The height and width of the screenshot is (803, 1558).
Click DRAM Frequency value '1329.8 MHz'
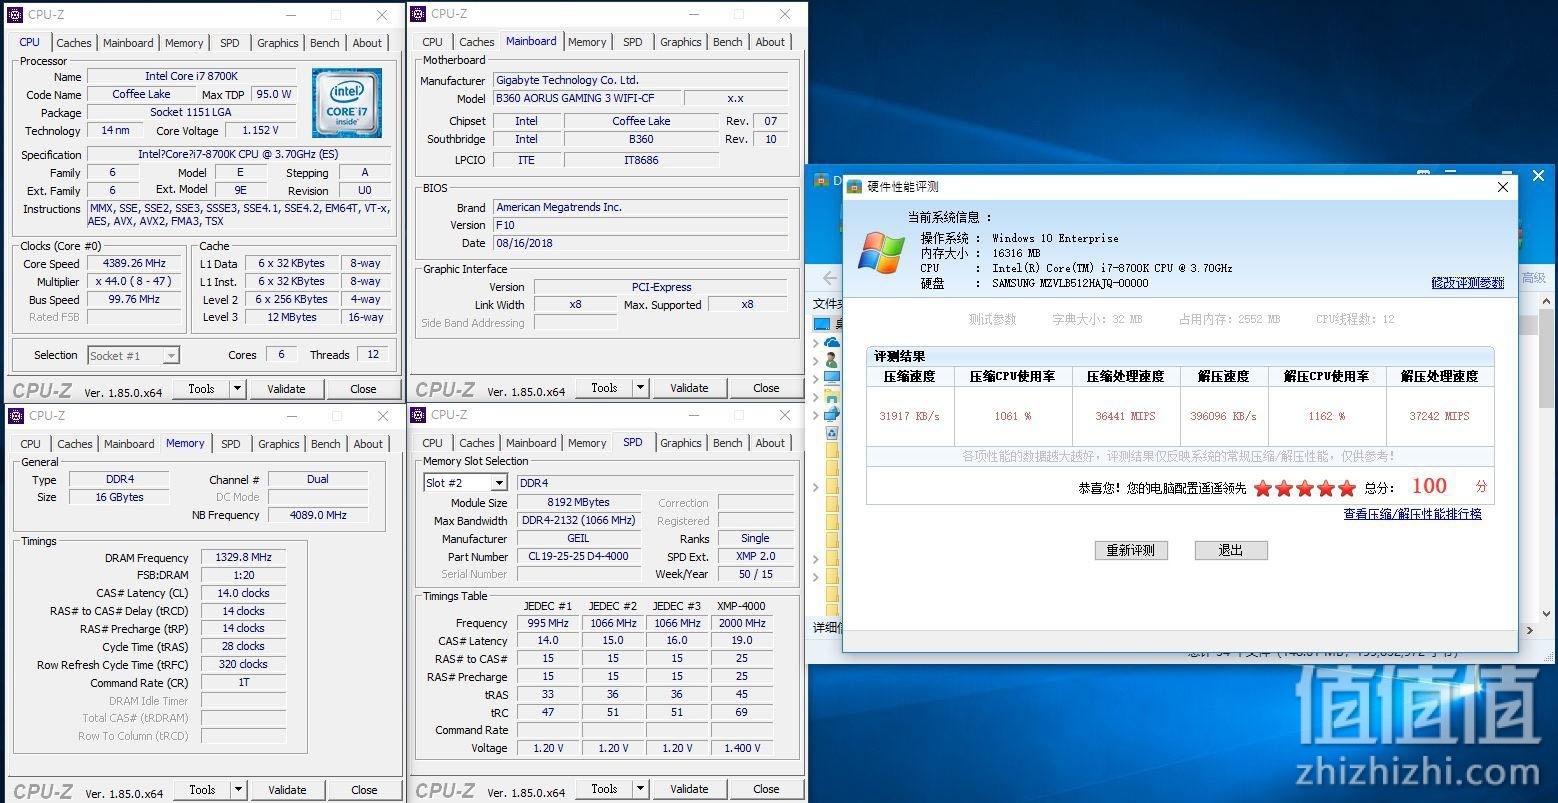(243, 558)
